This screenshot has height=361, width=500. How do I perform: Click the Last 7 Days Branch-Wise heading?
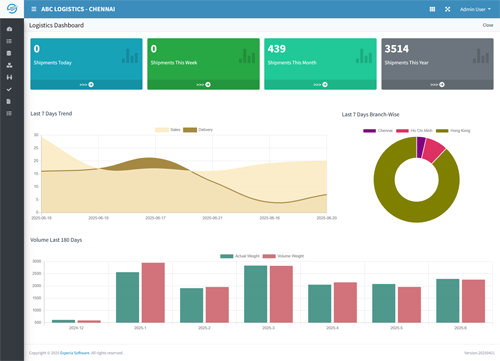coord(370,115)
